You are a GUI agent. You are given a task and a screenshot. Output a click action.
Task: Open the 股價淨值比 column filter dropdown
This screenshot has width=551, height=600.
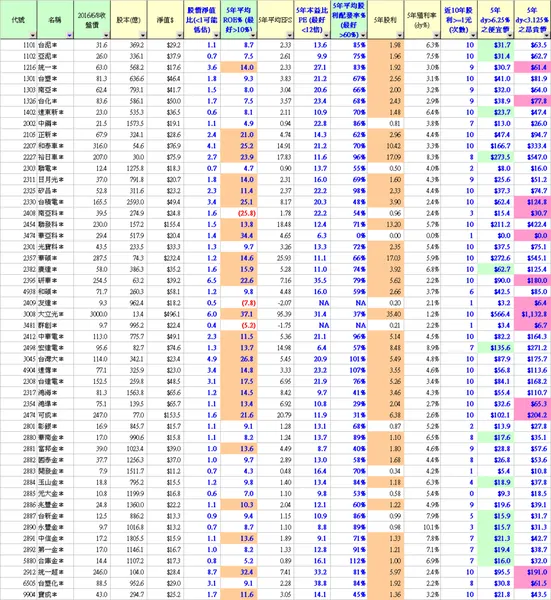point(216,36)
